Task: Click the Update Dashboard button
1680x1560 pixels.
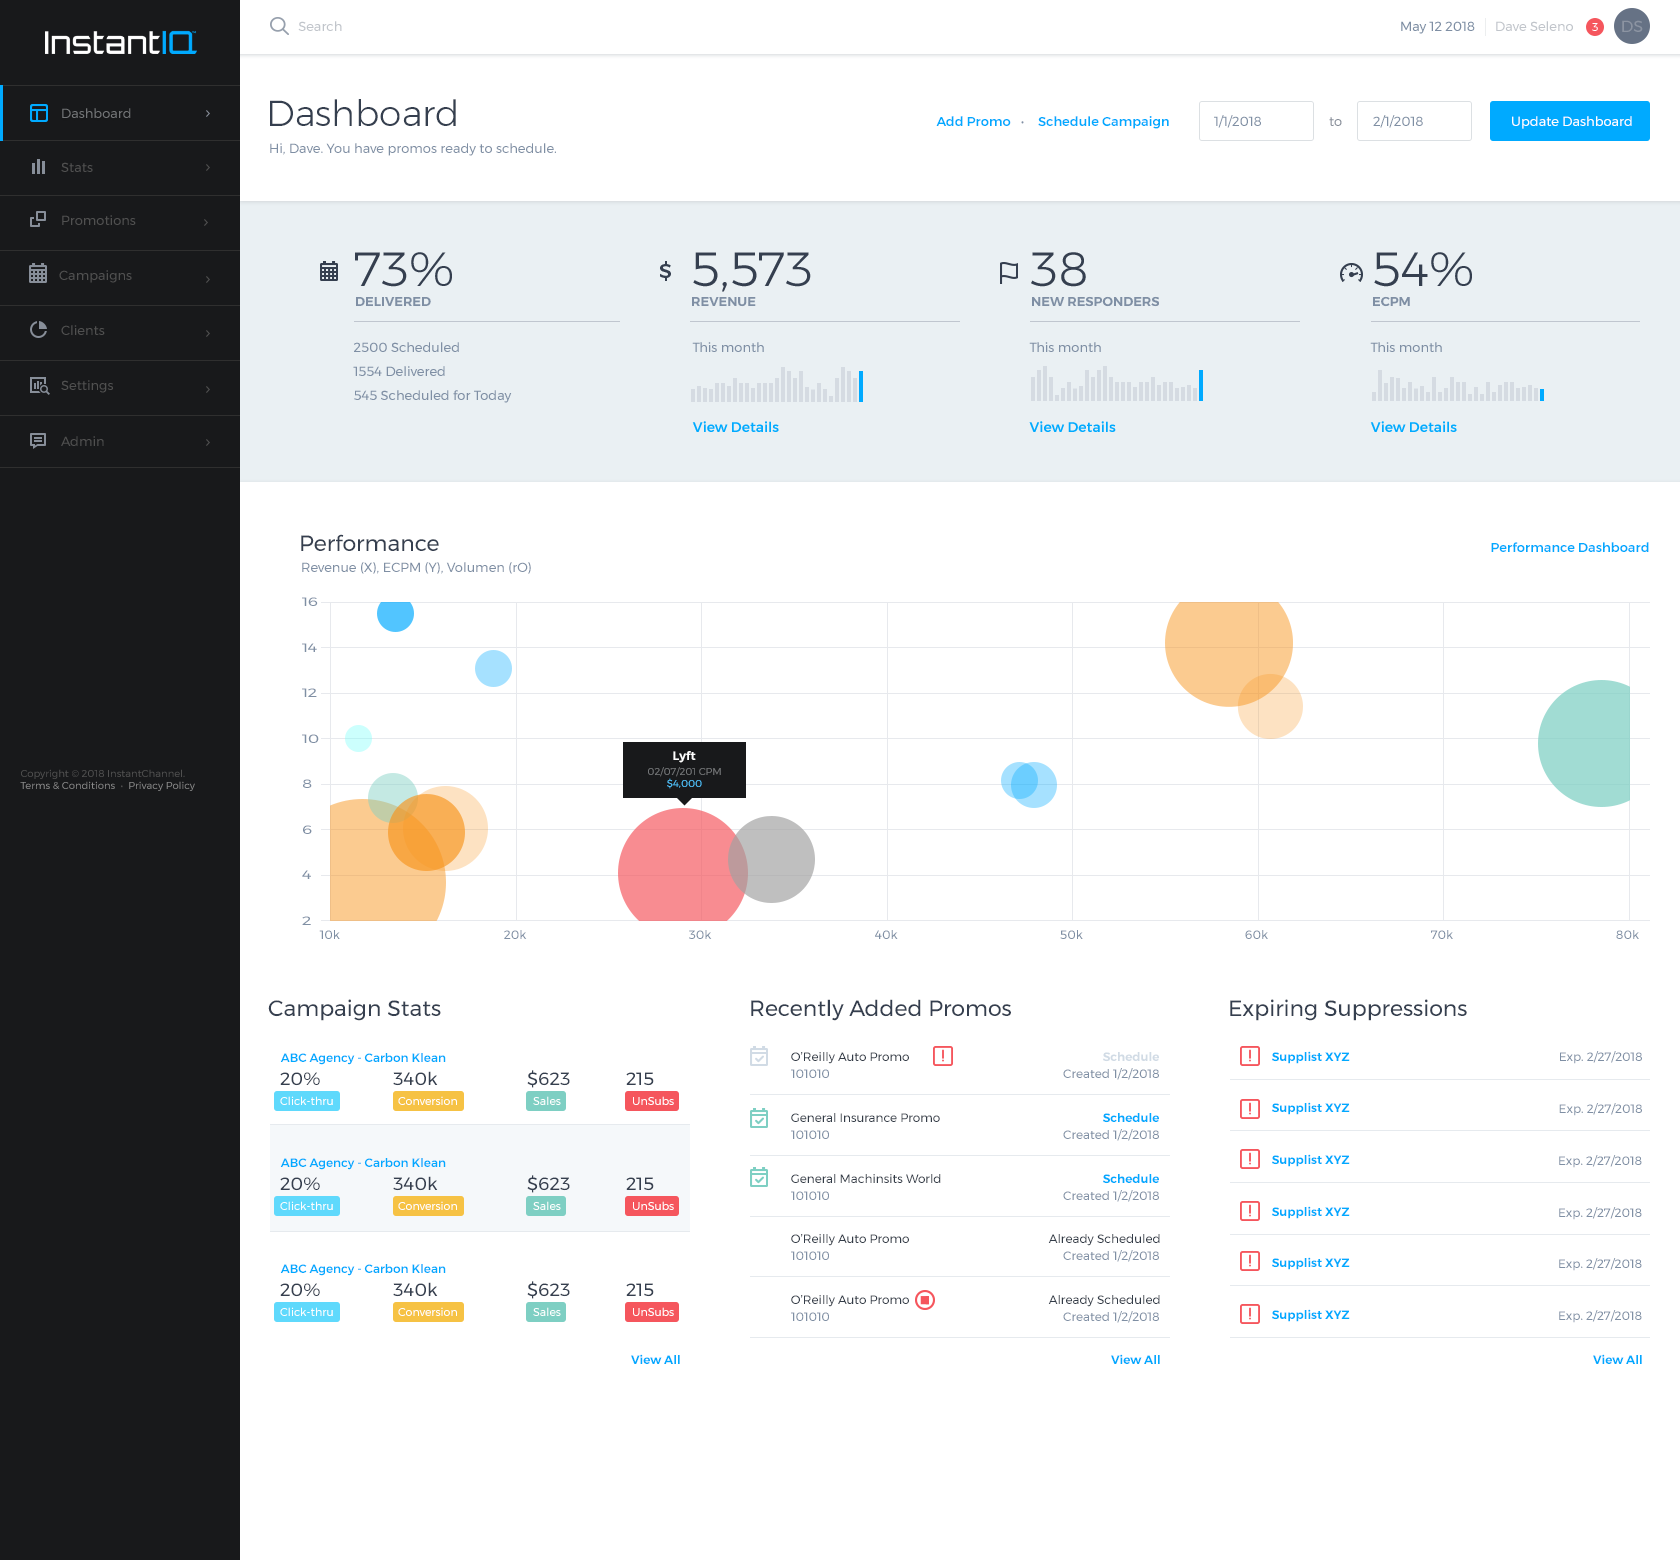Action: tap(1569, 120)
